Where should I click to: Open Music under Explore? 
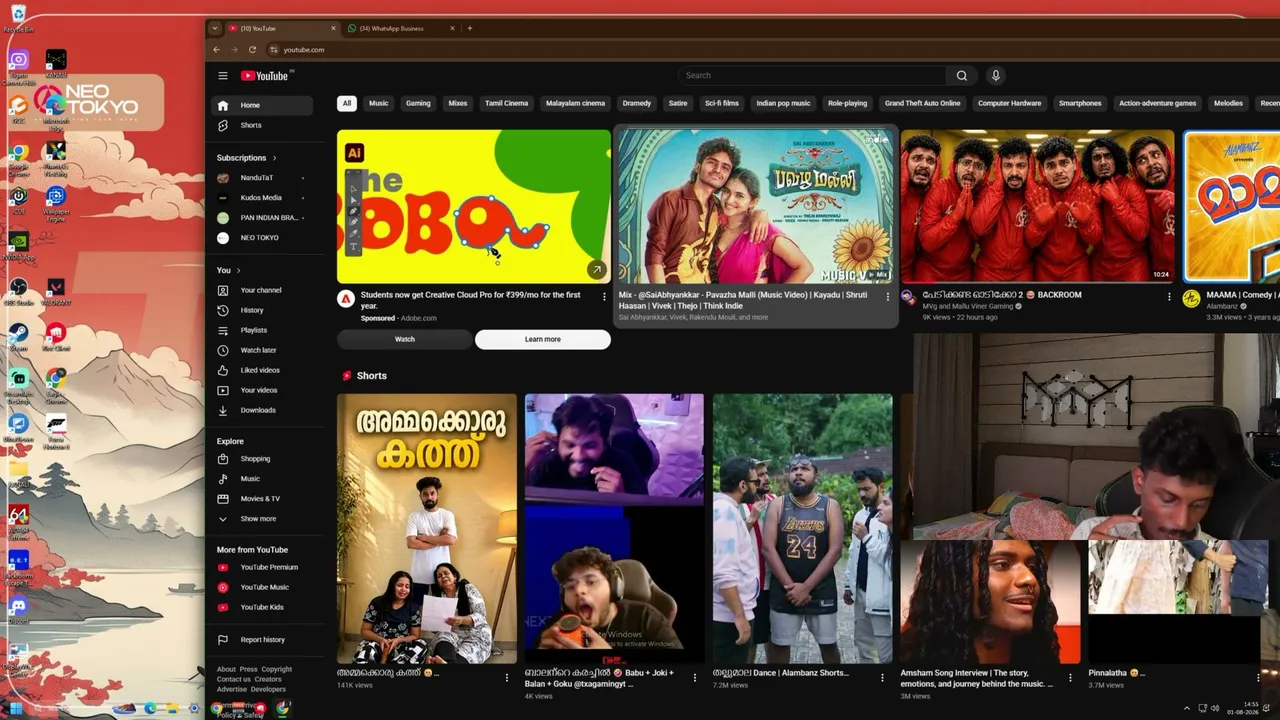pos(262,479)
